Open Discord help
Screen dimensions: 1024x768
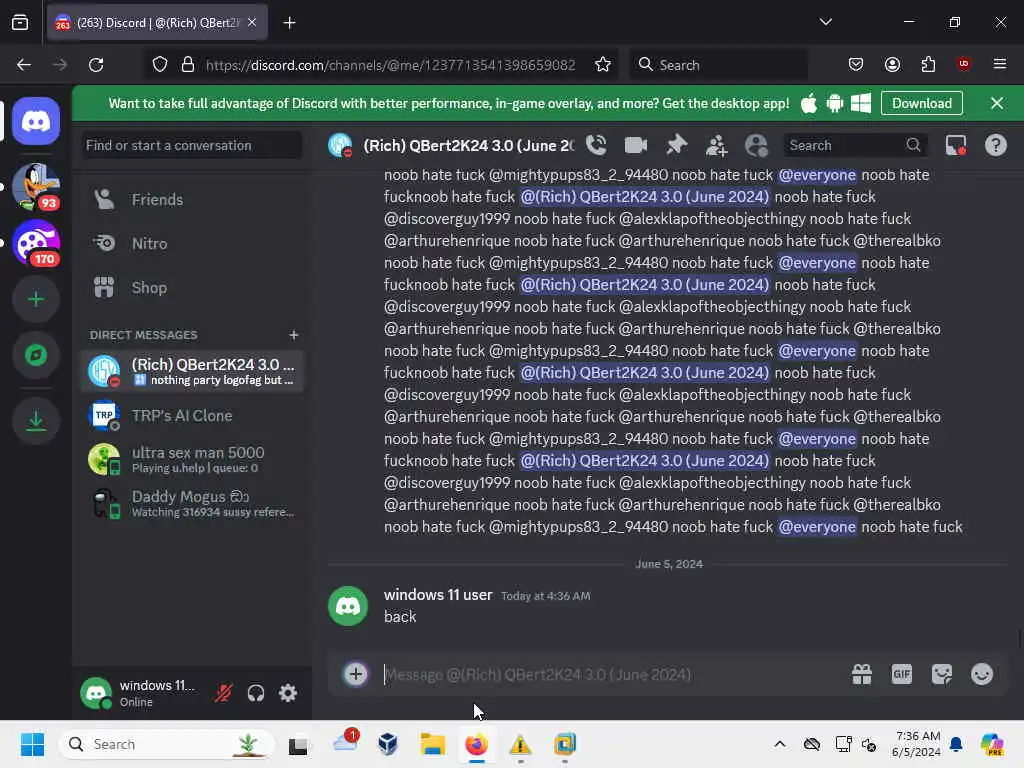pos(995,145)
